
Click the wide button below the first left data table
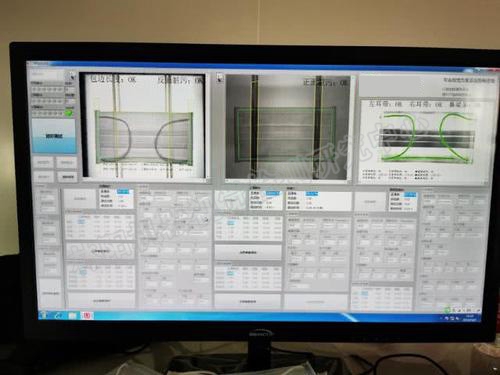[101, 251]
